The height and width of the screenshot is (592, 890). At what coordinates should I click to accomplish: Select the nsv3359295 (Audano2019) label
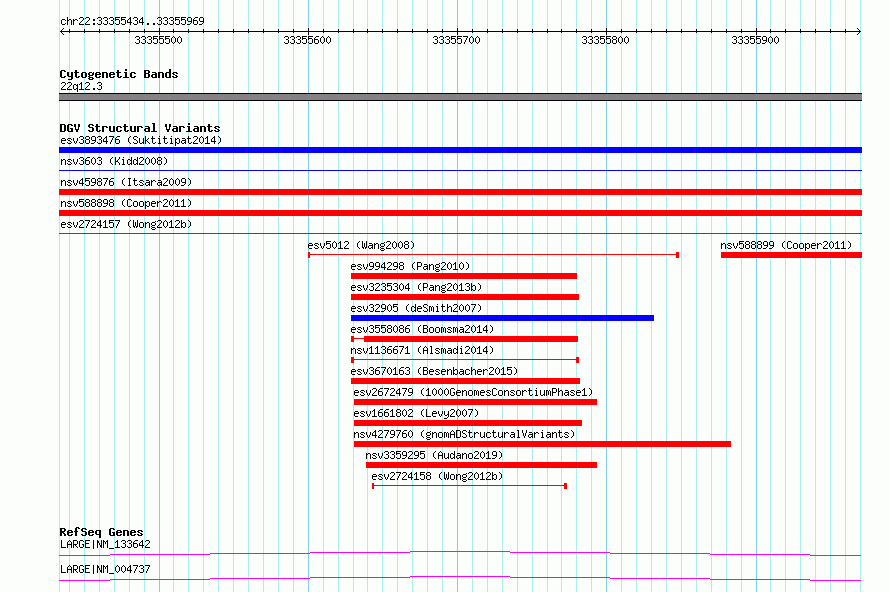coord(434,455)
